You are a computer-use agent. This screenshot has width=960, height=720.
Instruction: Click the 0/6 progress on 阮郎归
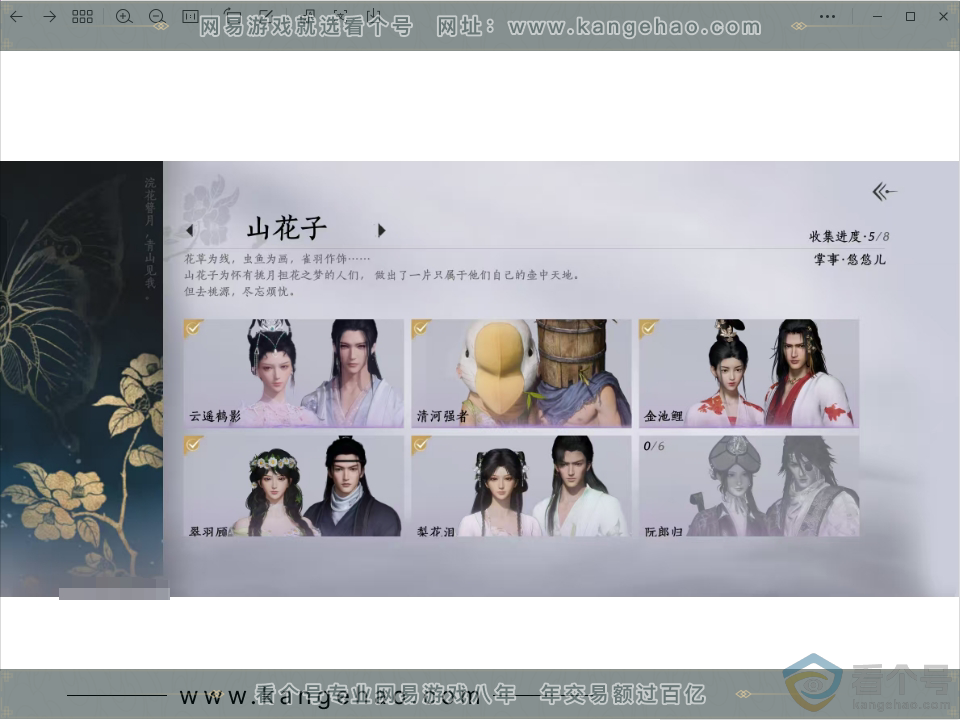[653, 446]
